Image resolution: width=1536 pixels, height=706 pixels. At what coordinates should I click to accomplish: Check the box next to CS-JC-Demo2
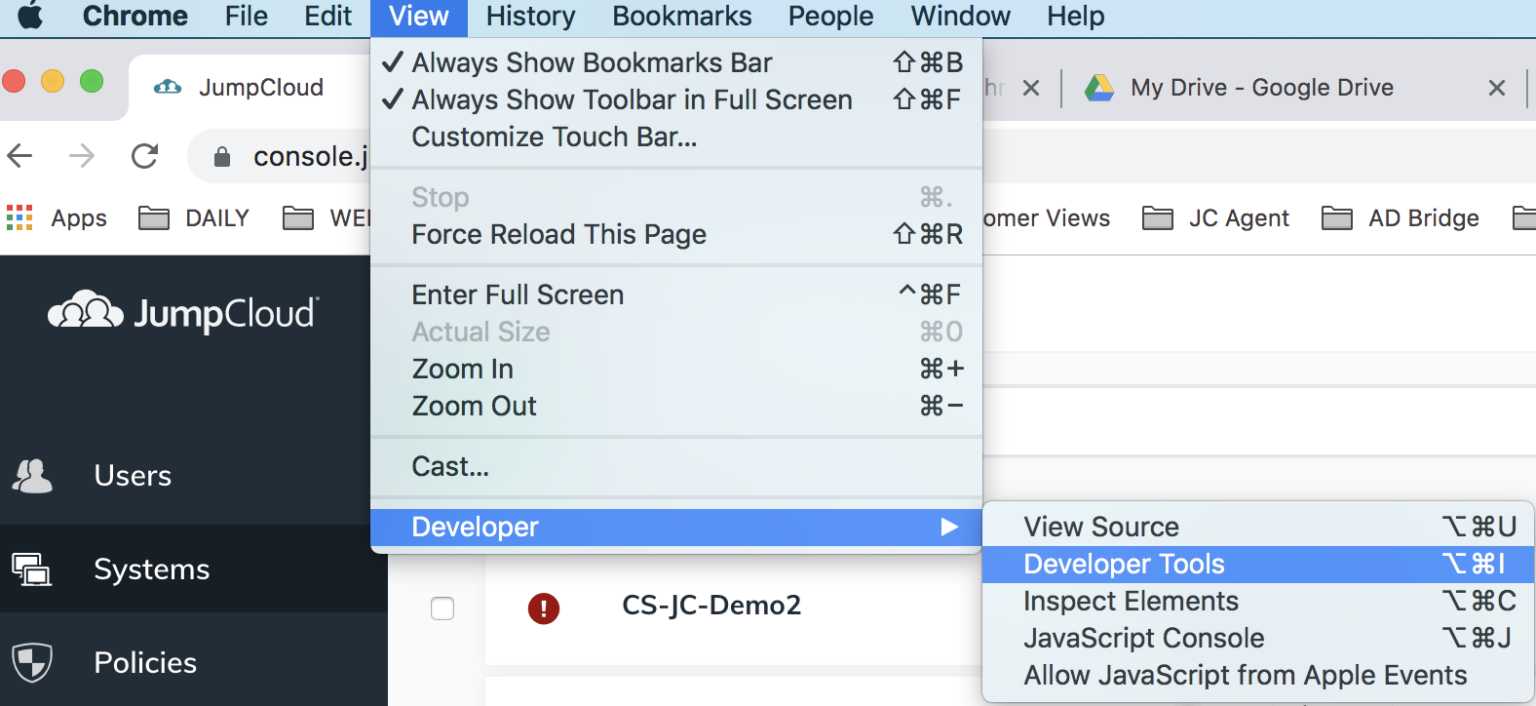pos(442,608)
